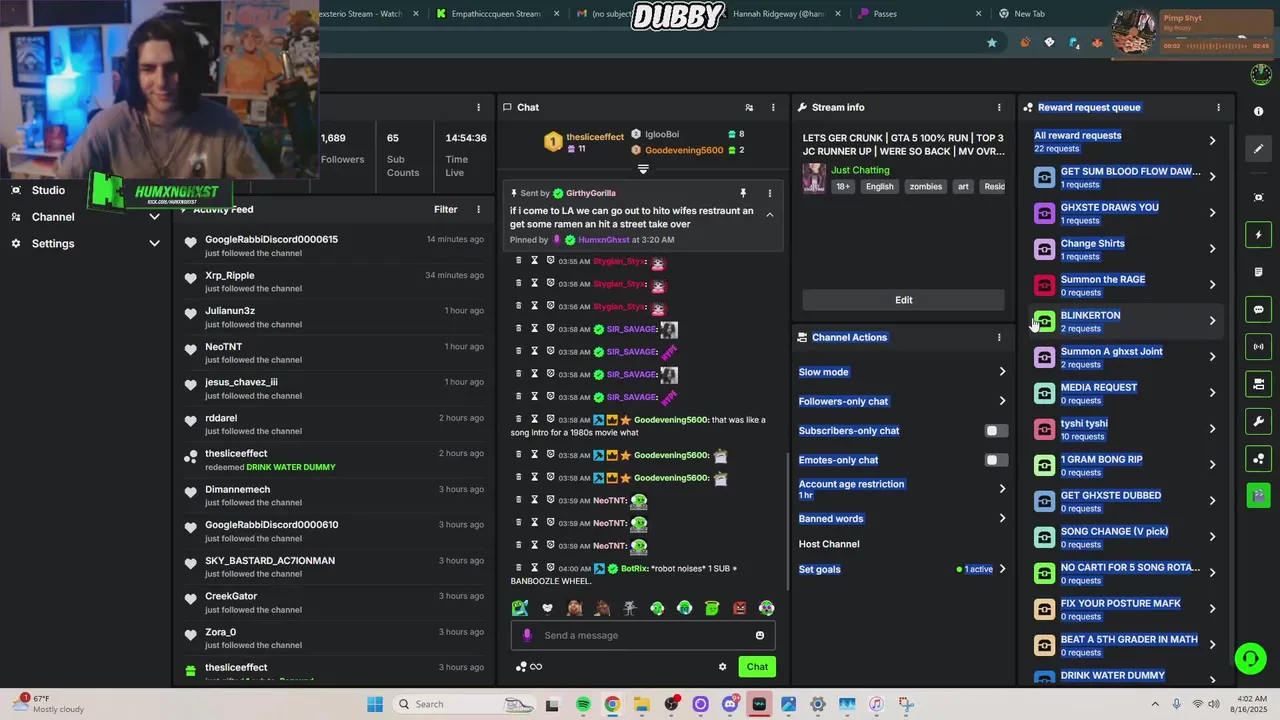Open the Activity Feed three-dot menu
The width and height of the screenshot is (1280, 720).
point(479,209)
